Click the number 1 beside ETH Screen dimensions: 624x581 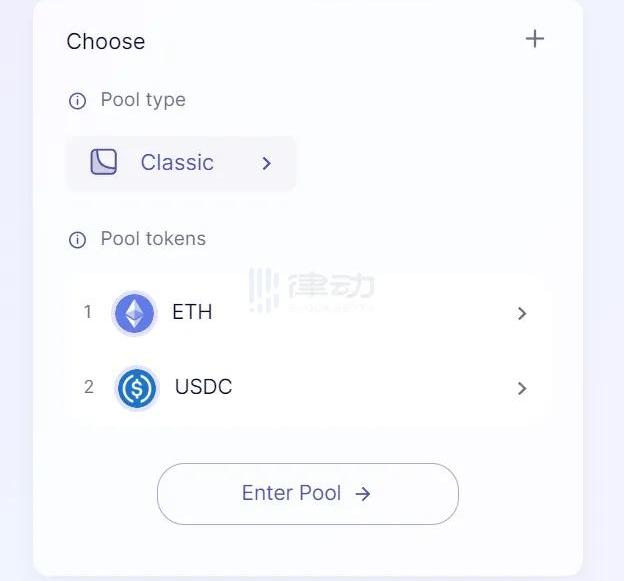(x=88, y=312)
